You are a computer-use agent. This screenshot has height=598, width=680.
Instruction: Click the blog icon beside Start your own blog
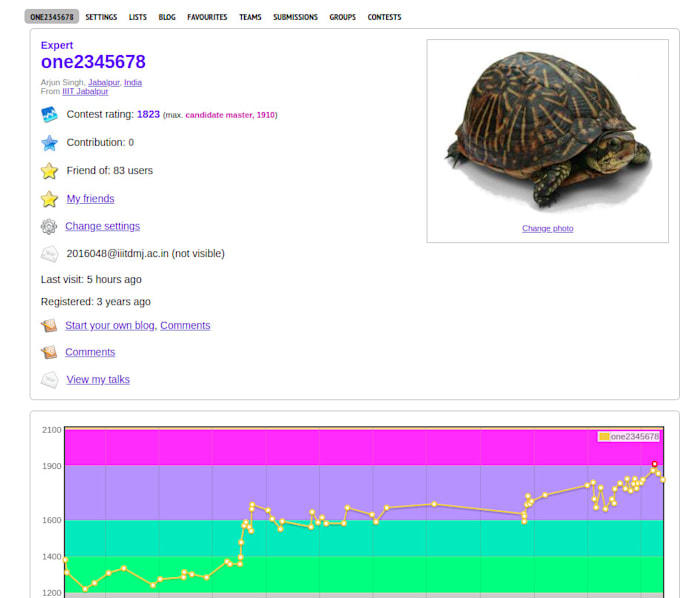click(x=49, y=326)
